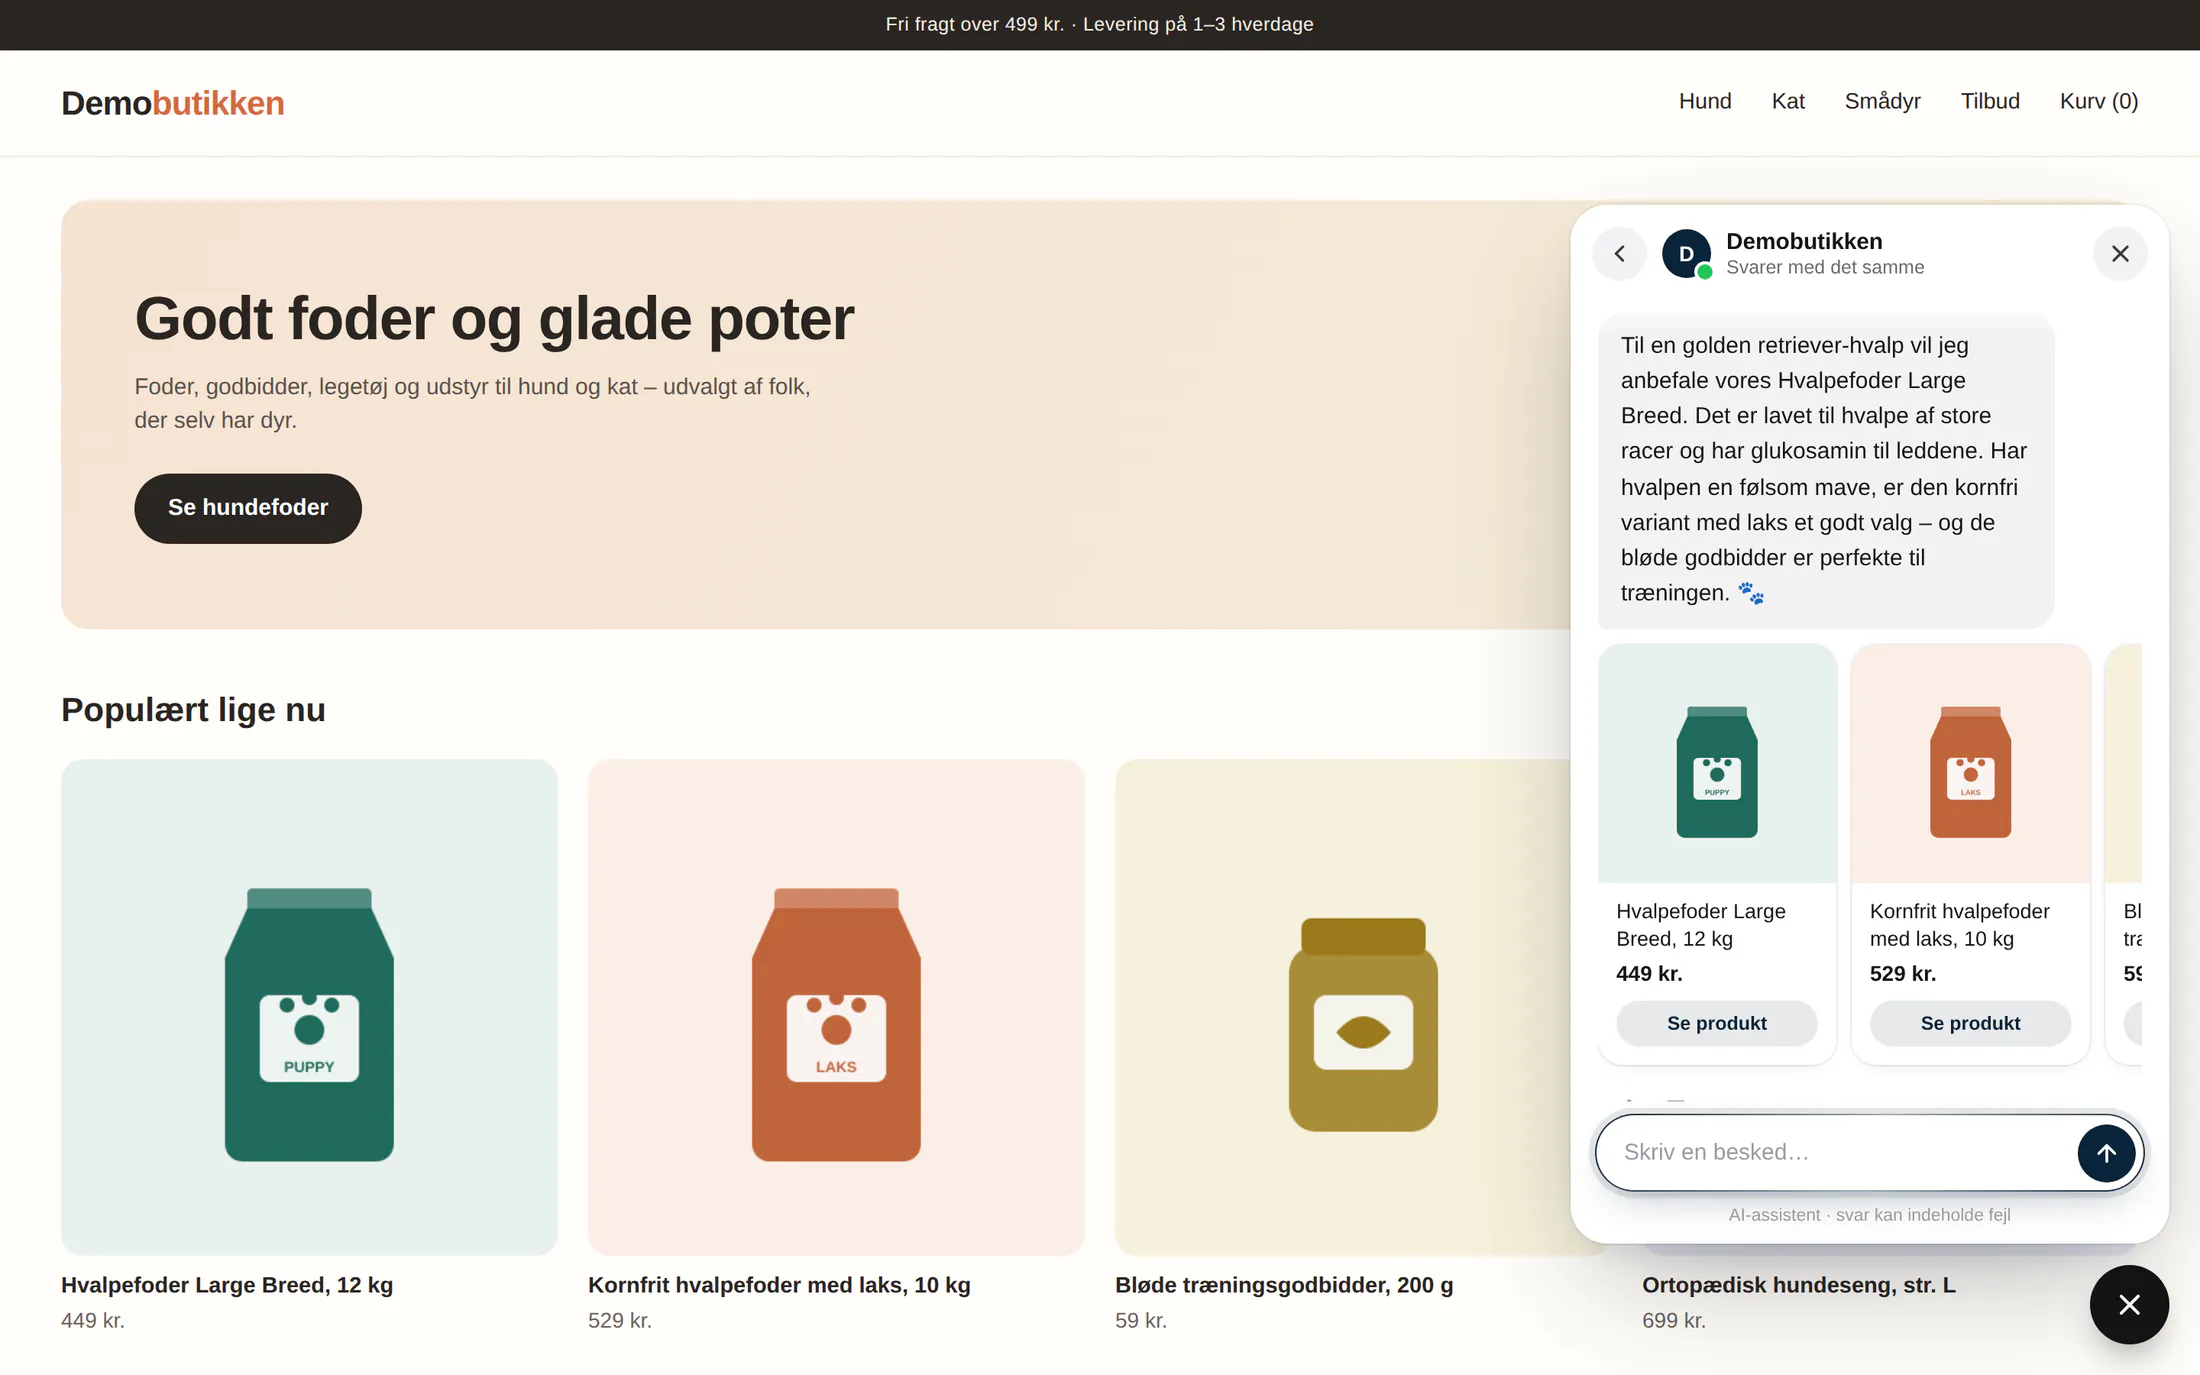Go back in the chat widget

(x=1619, y=254)
